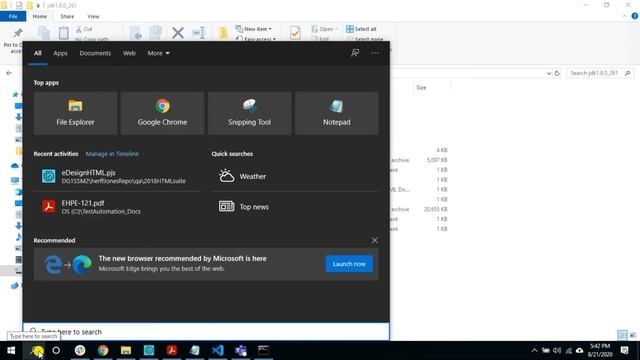The height and width of the screenshot is (360, 640).
Task: Click the Cut button in ribbon
Action: coord(84,29)
